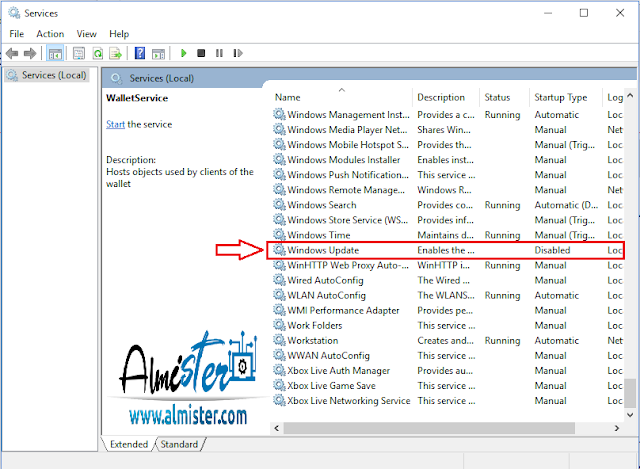Open the Action menu

[x=50, y=34]
